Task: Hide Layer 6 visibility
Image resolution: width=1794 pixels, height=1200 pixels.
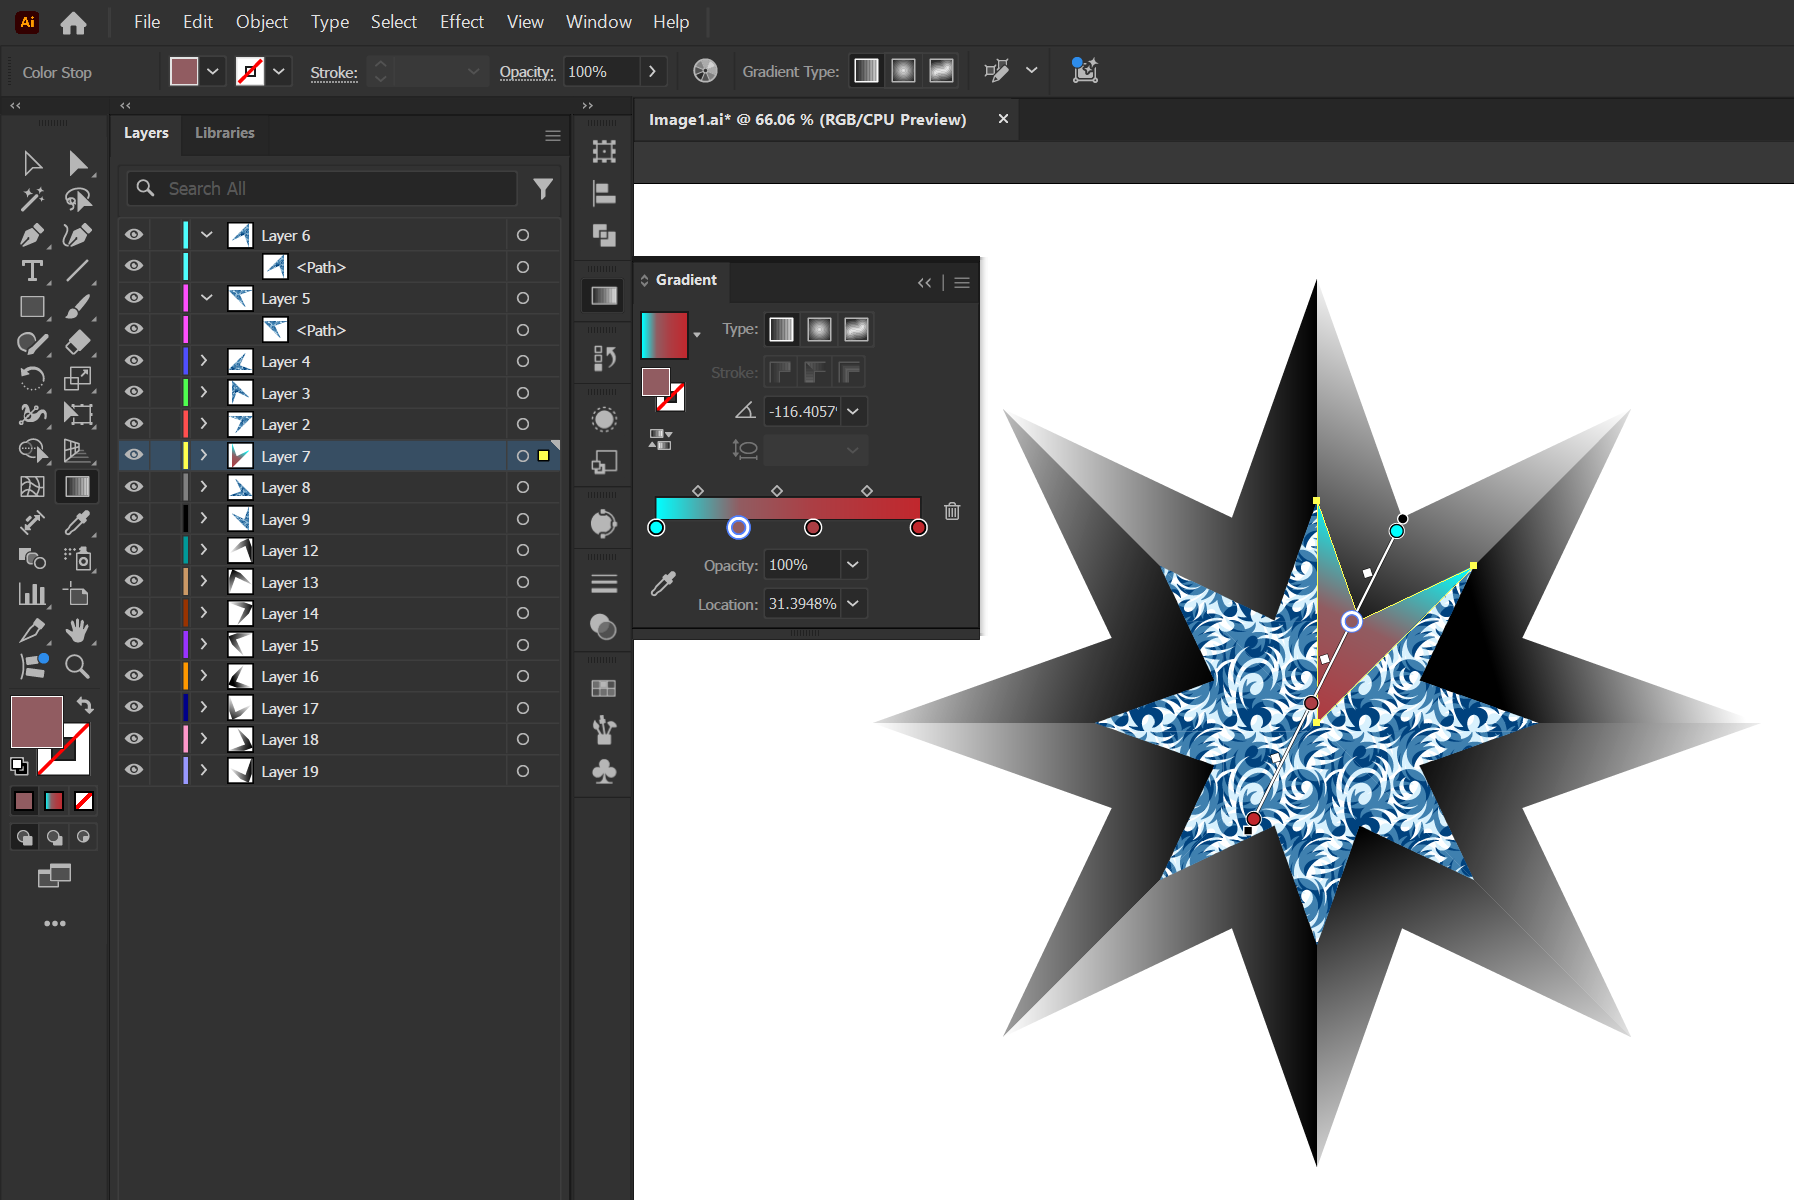Action: coord(133,234)
